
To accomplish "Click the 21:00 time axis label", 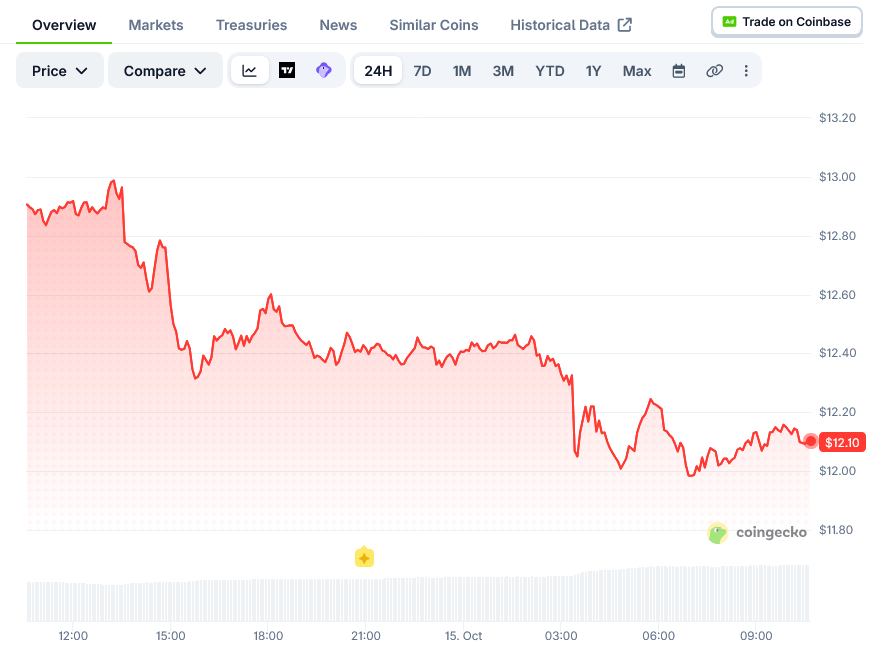I will point(366,635).
